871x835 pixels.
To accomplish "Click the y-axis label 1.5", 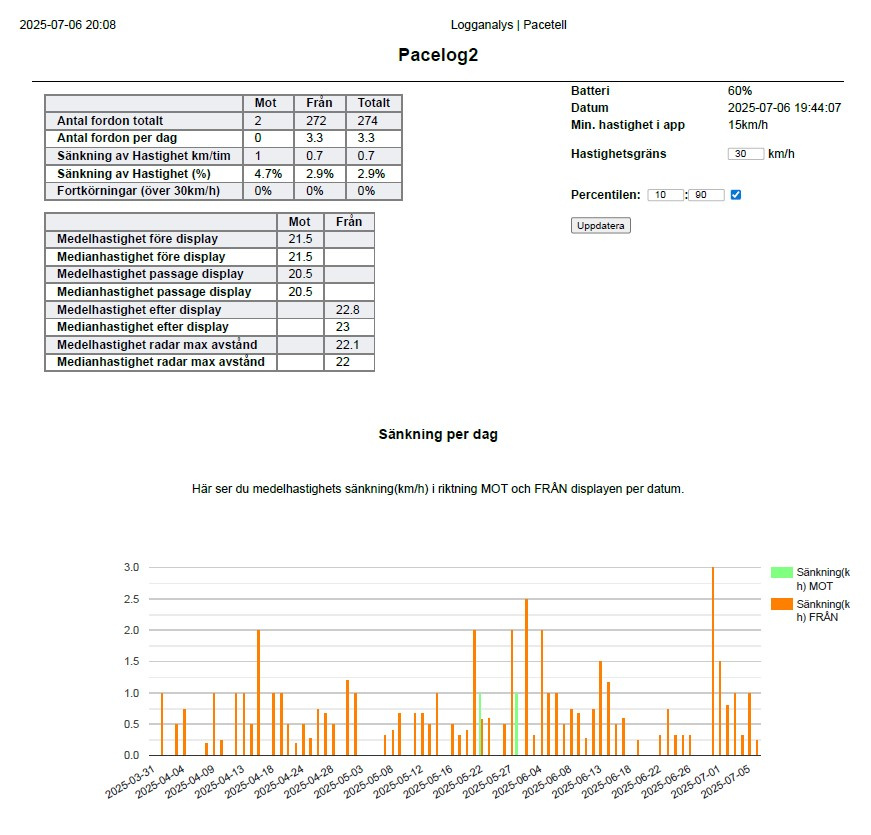I will (132, 661).
